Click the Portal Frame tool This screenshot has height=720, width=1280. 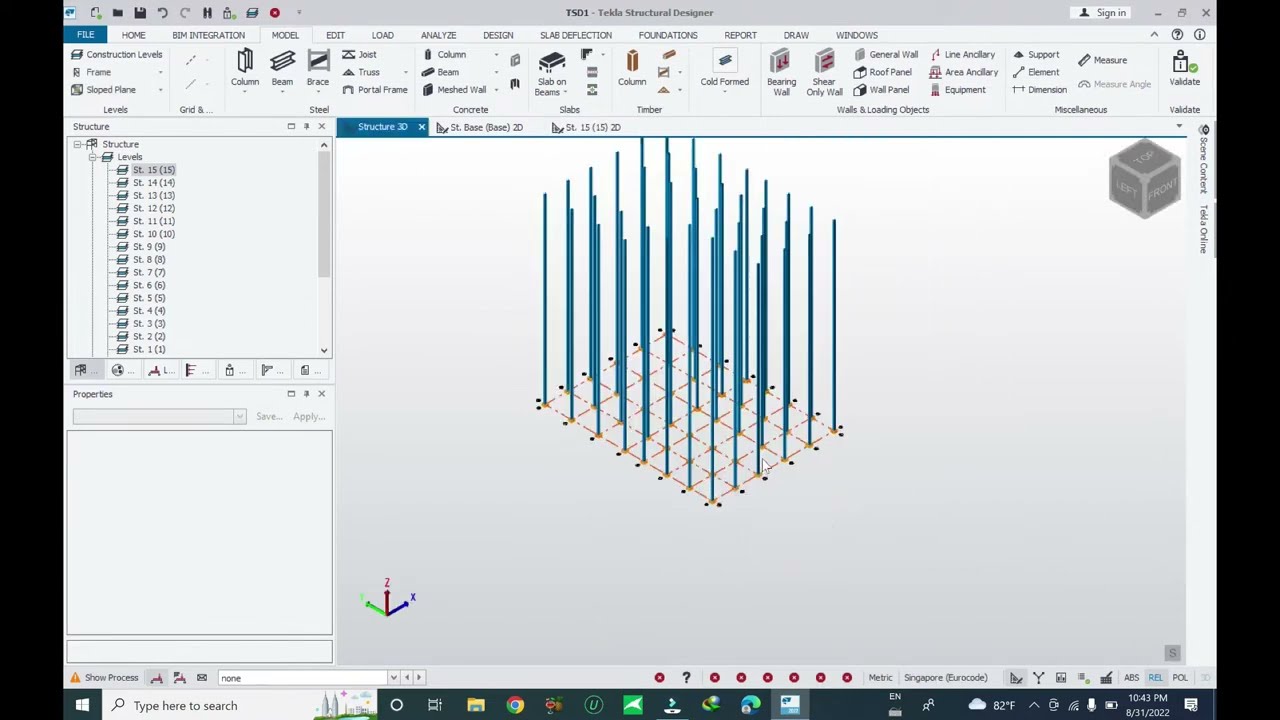click(375, 90)
